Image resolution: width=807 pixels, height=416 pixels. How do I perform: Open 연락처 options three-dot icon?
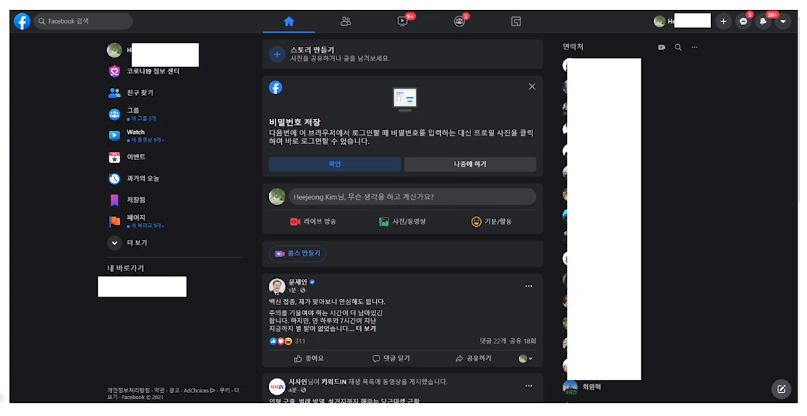point(695,47)
